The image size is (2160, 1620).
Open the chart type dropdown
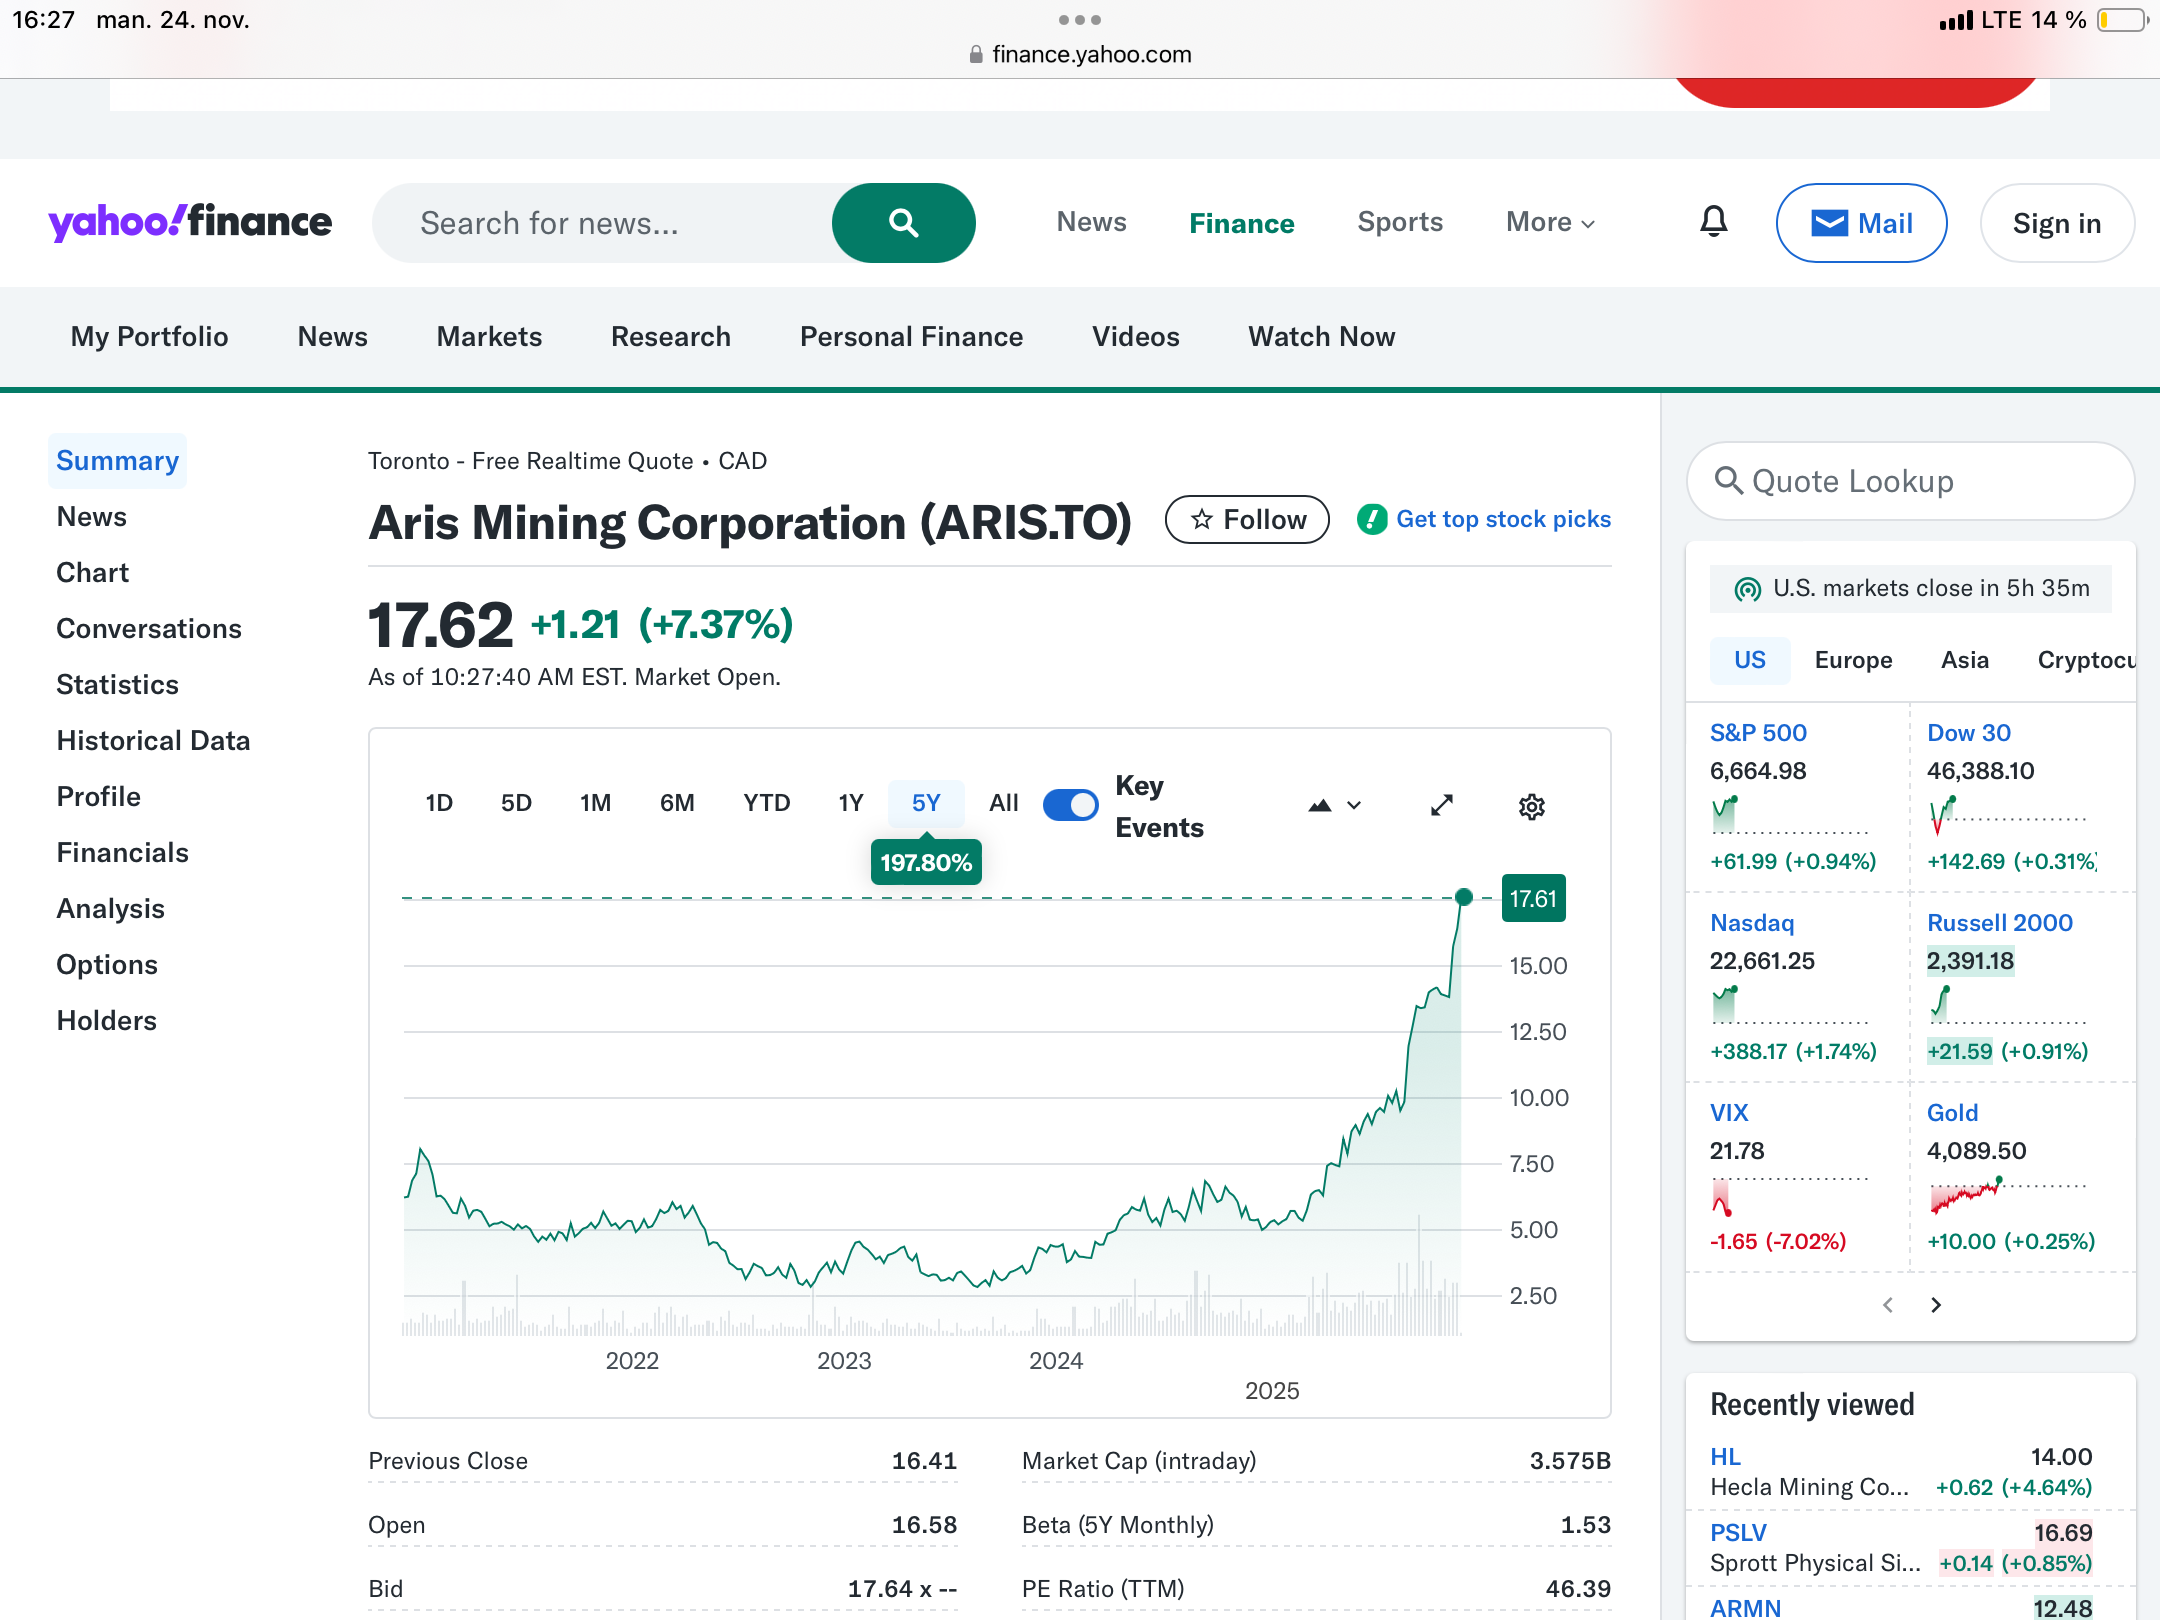point(1335,805)
